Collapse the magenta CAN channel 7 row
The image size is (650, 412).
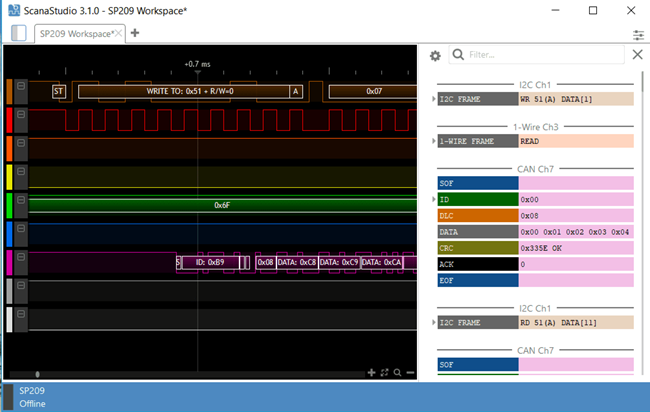click(x=21, y=257)
